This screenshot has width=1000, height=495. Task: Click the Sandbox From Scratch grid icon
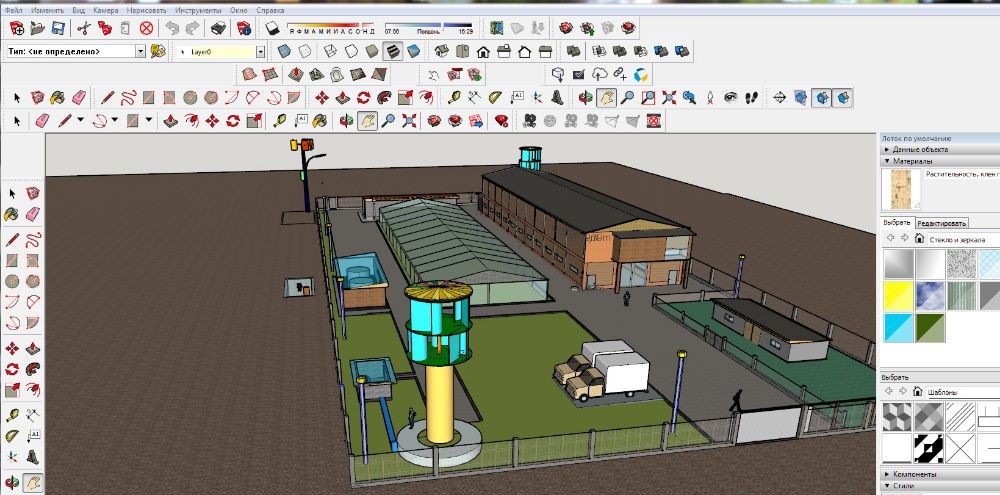(x=270, y=75)
